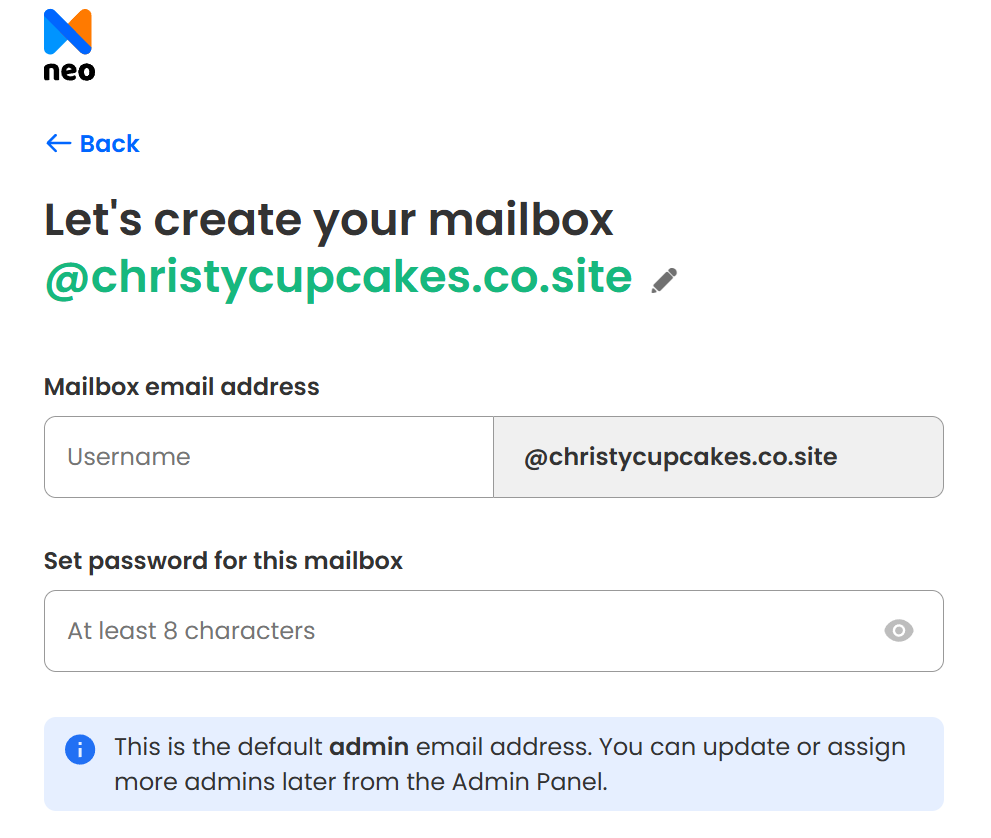
Task: Select the green @christycupcakes.co.site domain heading
Action: (x=335, y=277)
